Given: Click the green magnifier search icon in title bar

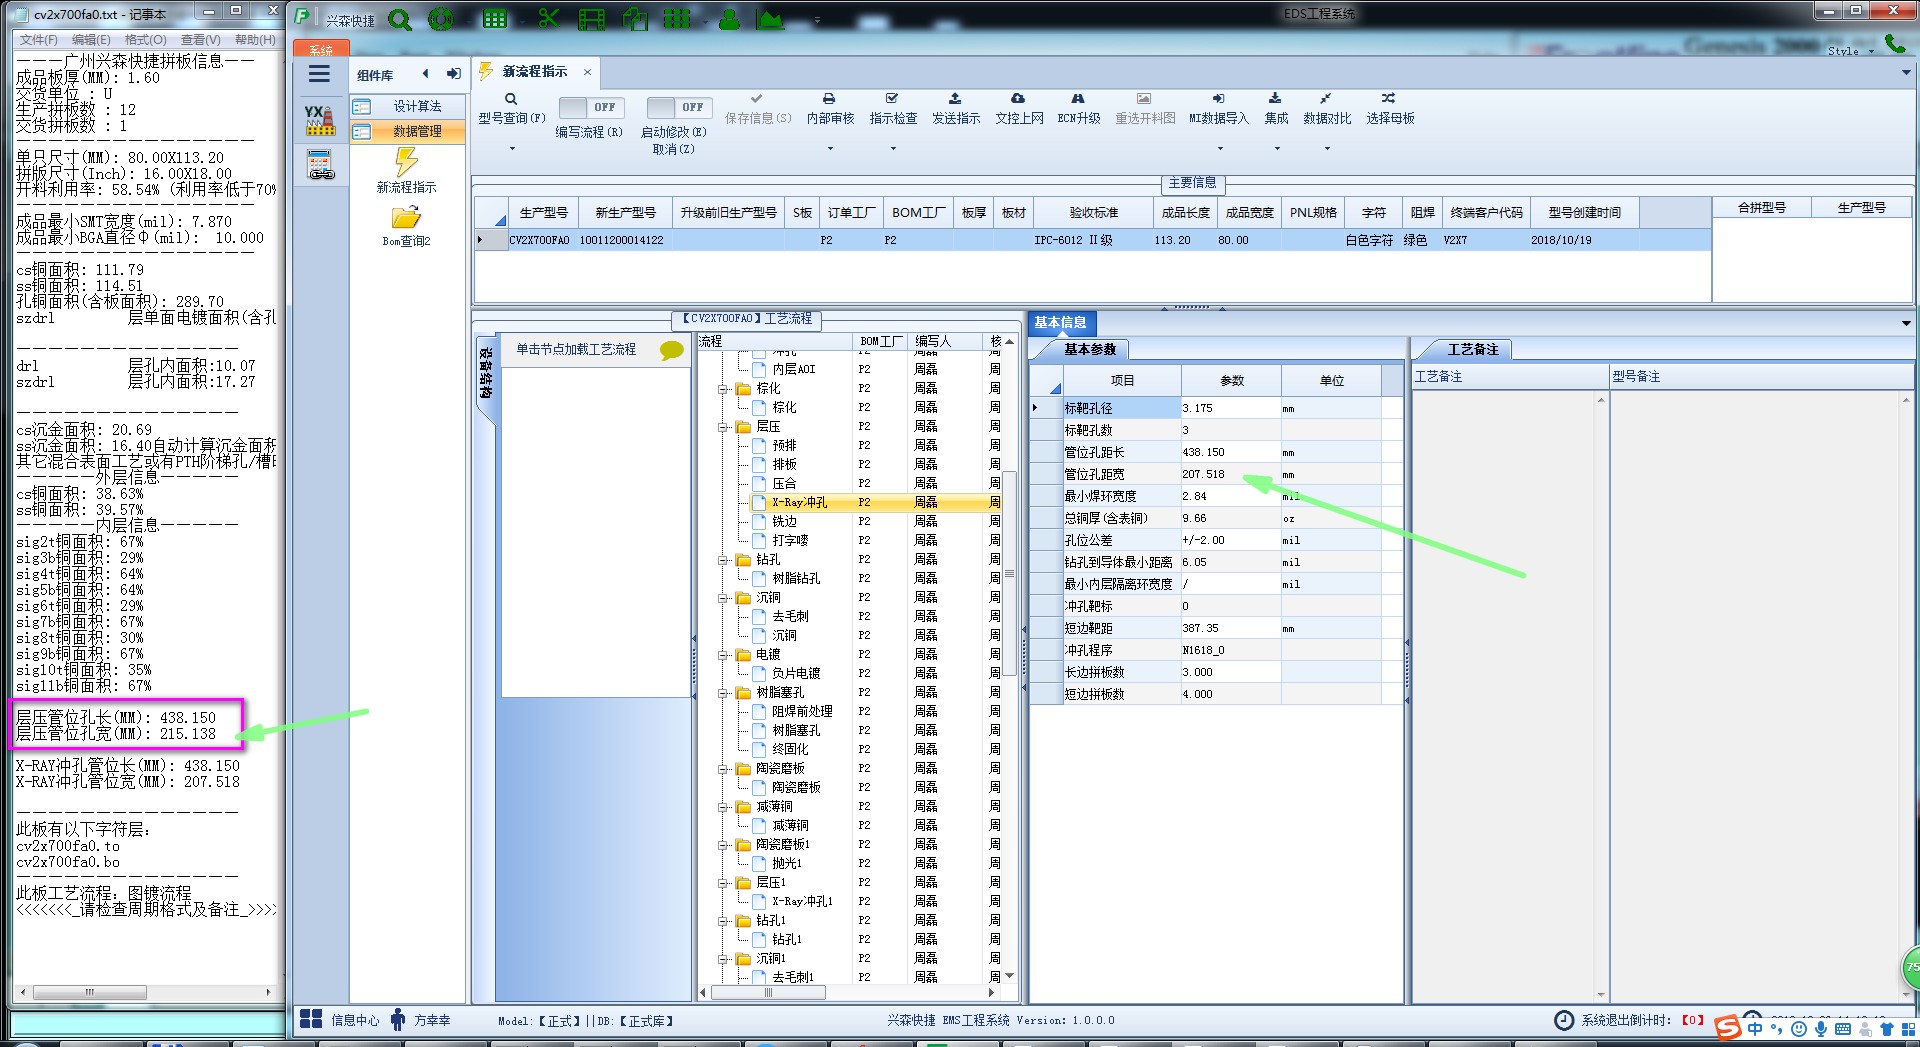Looking at the screenshot, I should (400, 19).
